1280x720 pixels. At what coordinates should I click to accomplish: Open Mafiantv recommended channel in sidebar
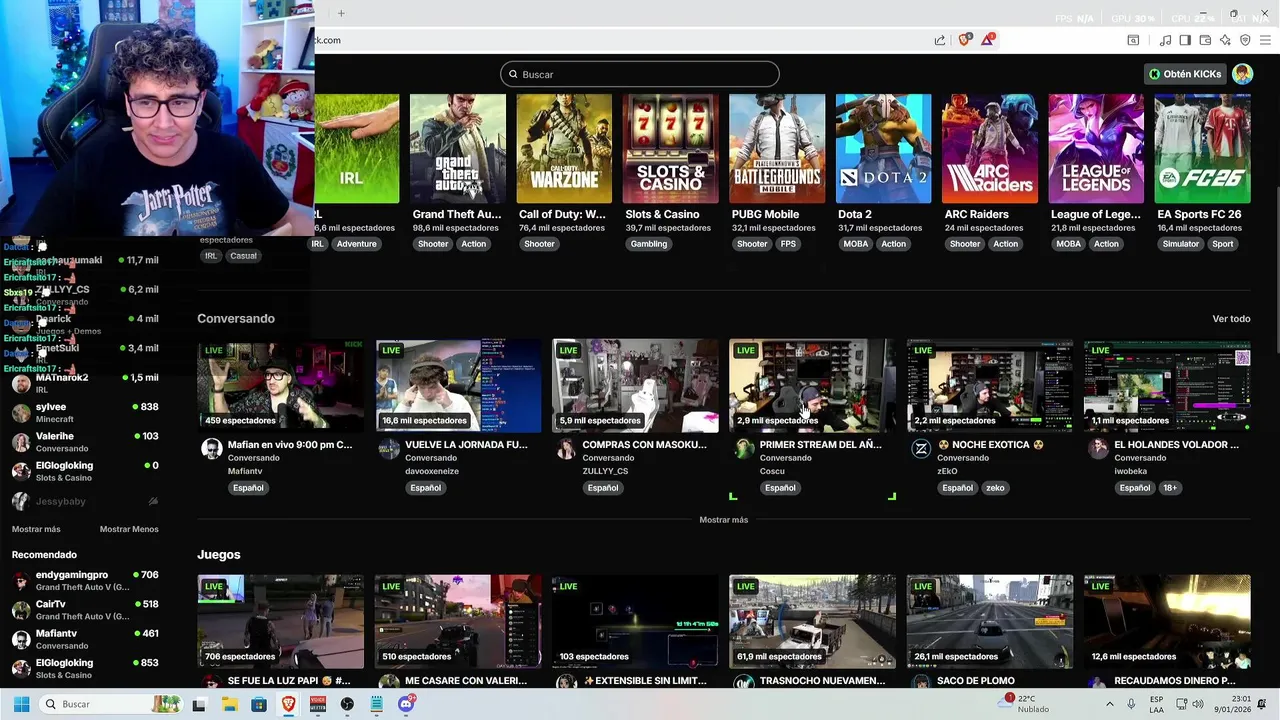coord(85,639)
